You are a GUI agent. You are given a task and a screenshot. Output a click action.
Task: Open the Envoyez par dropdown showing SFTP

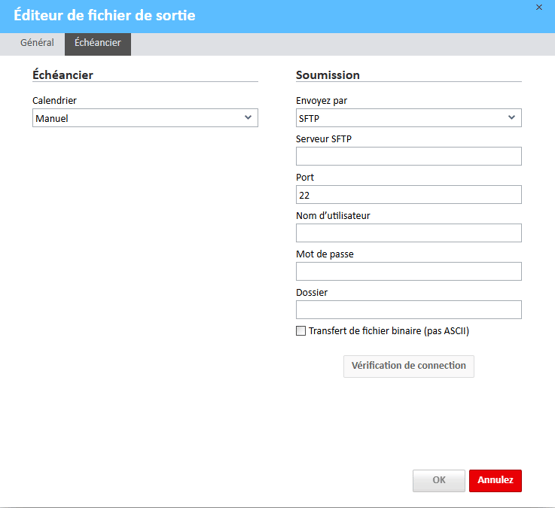(408, 118)
